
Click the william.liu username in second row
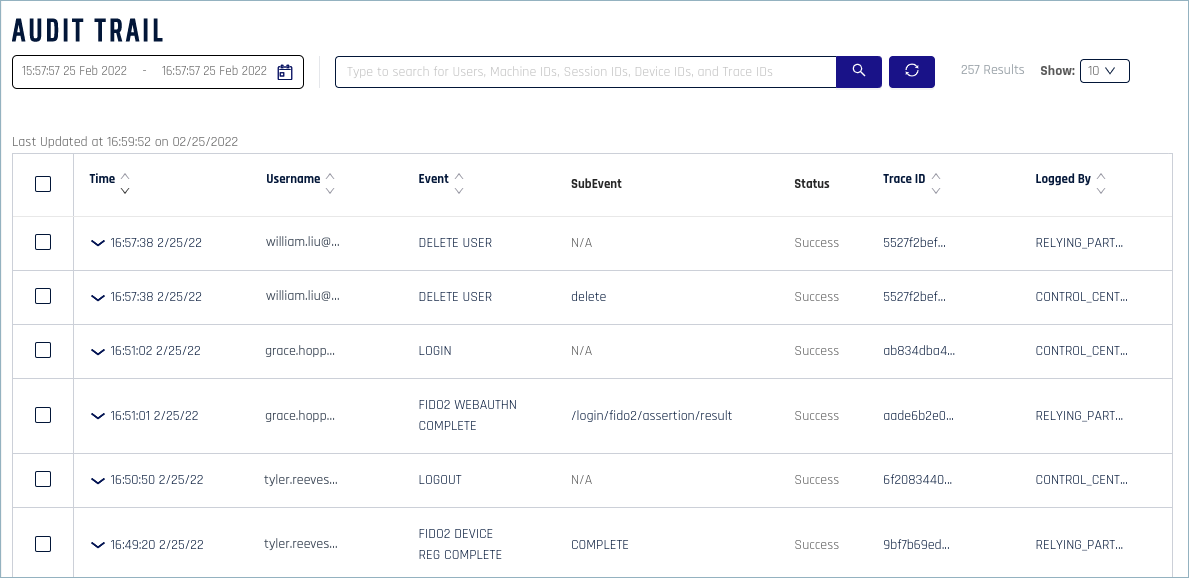(x=303, y=297)
